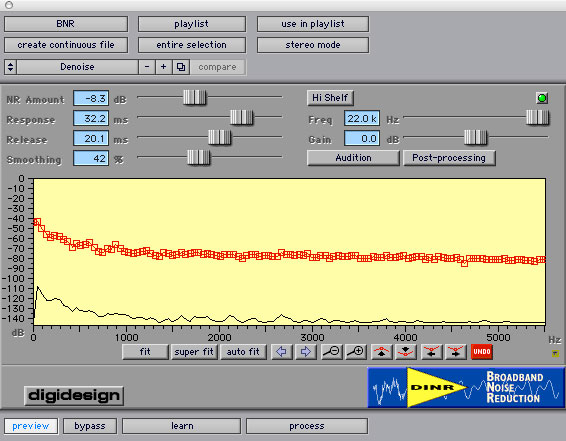566x441 pixels.
Task: Shift the contour points right
Action: (x=456, y=352)
